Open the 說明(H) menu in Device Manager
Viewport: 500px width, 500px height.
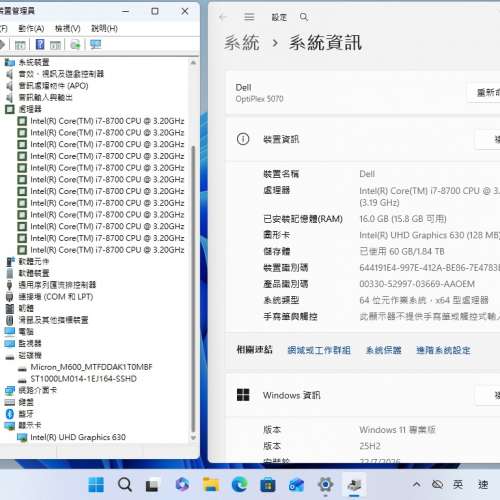coord(104,29)
